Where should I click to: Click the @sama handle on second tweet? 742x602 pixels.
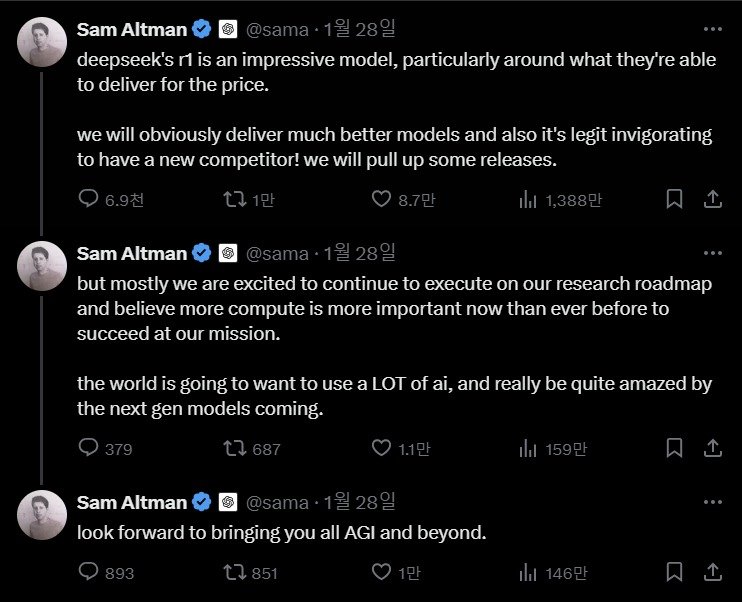click(x=276, y=252)
